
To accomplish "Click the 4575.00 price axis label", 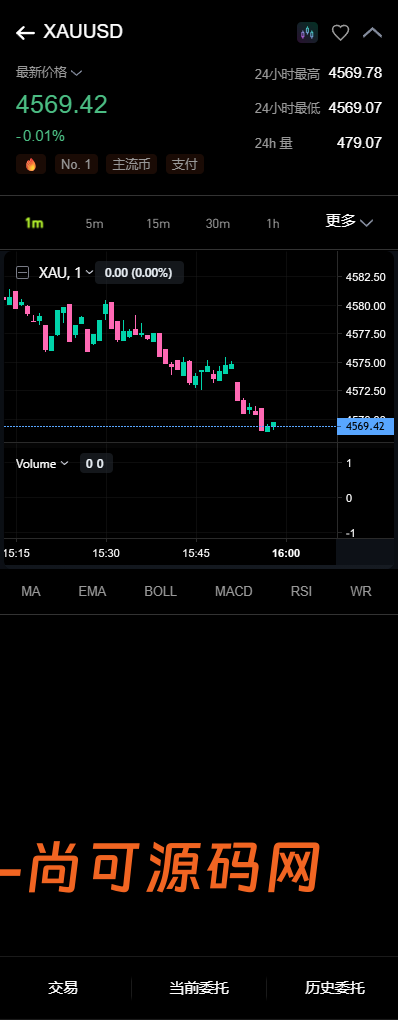I will [365, 363].
